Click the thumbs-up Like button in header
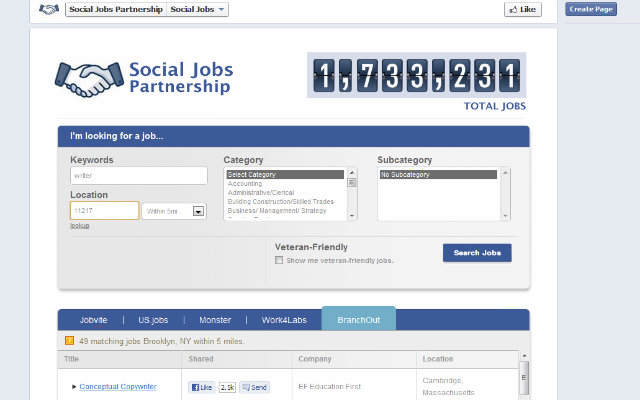The height and width of the screenshot is (400, 640). (x=522, y=9)
